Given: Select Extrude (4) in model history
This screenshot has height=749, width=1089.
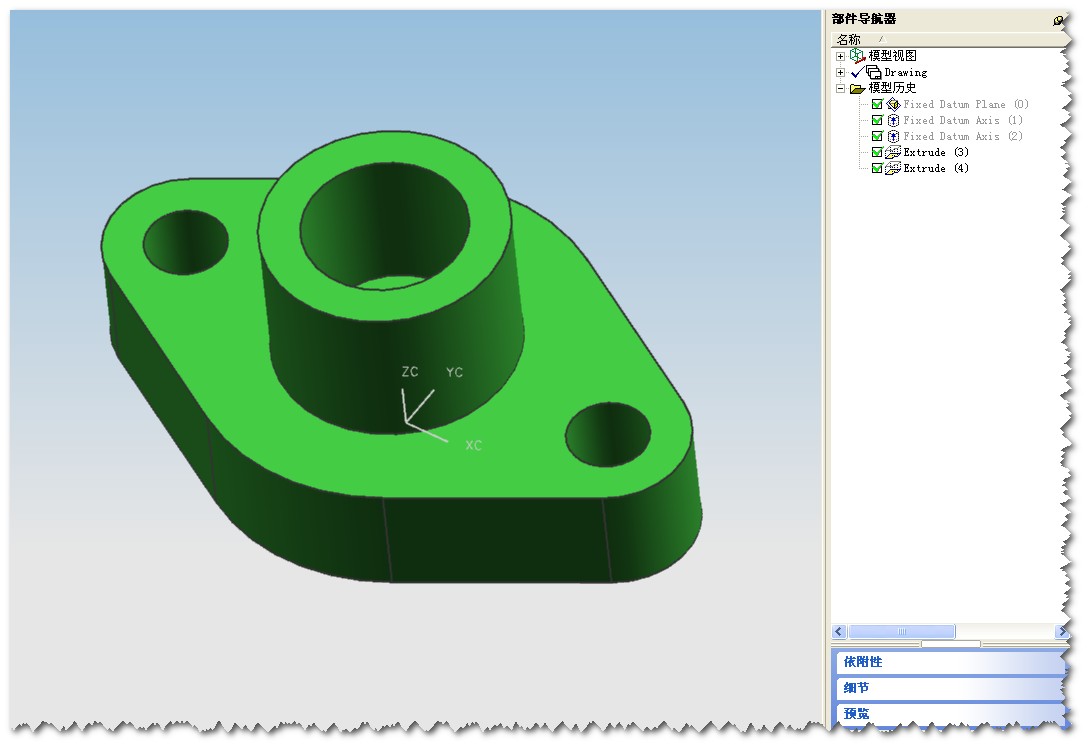Looking at the screenshot, I should [936, 168].
